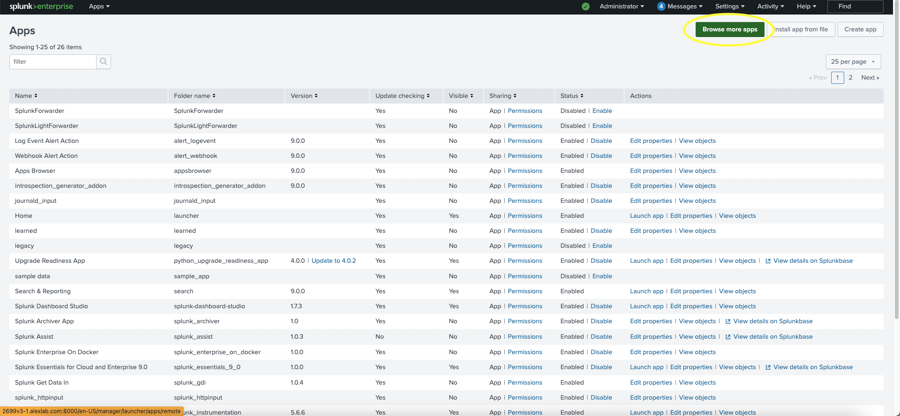Click external link icon in Splunk Assist row

tap(727, 337)
